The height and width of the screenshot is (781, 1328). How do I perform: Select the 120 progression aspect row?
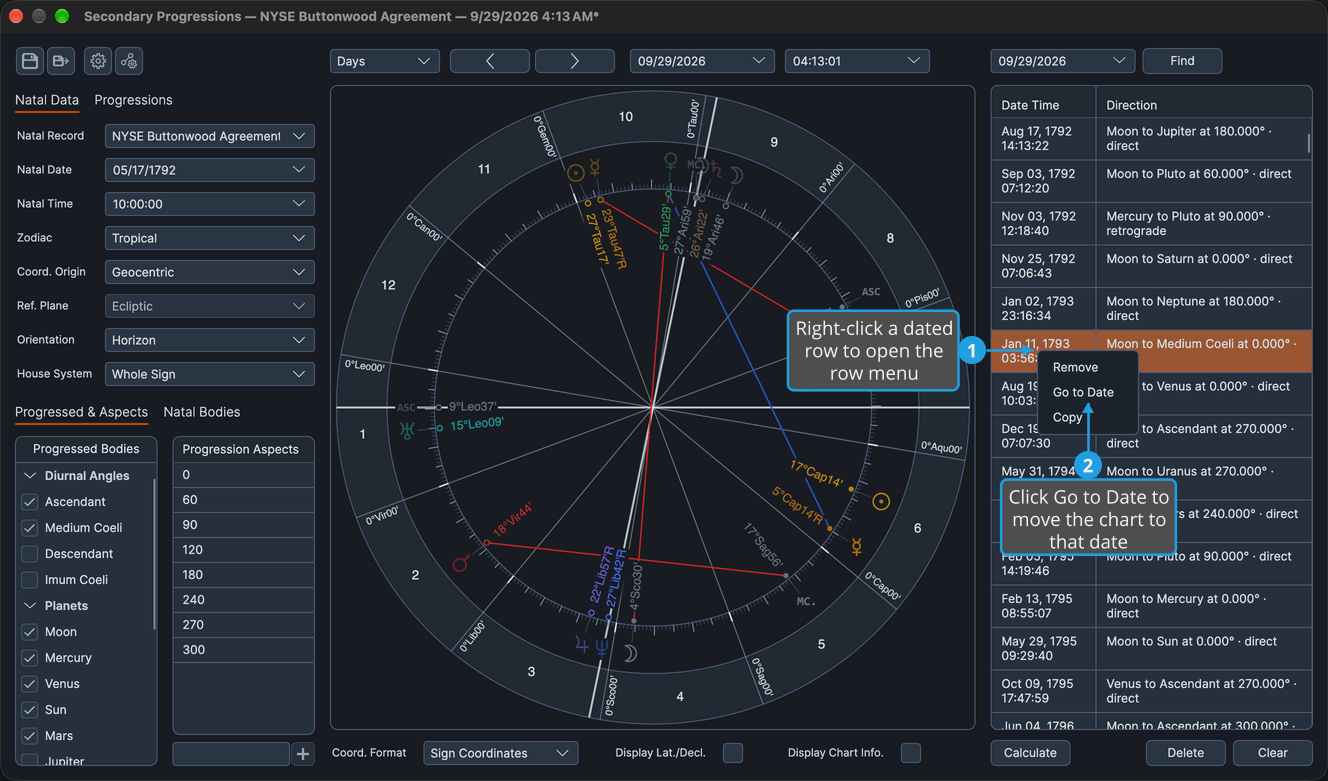244,550
